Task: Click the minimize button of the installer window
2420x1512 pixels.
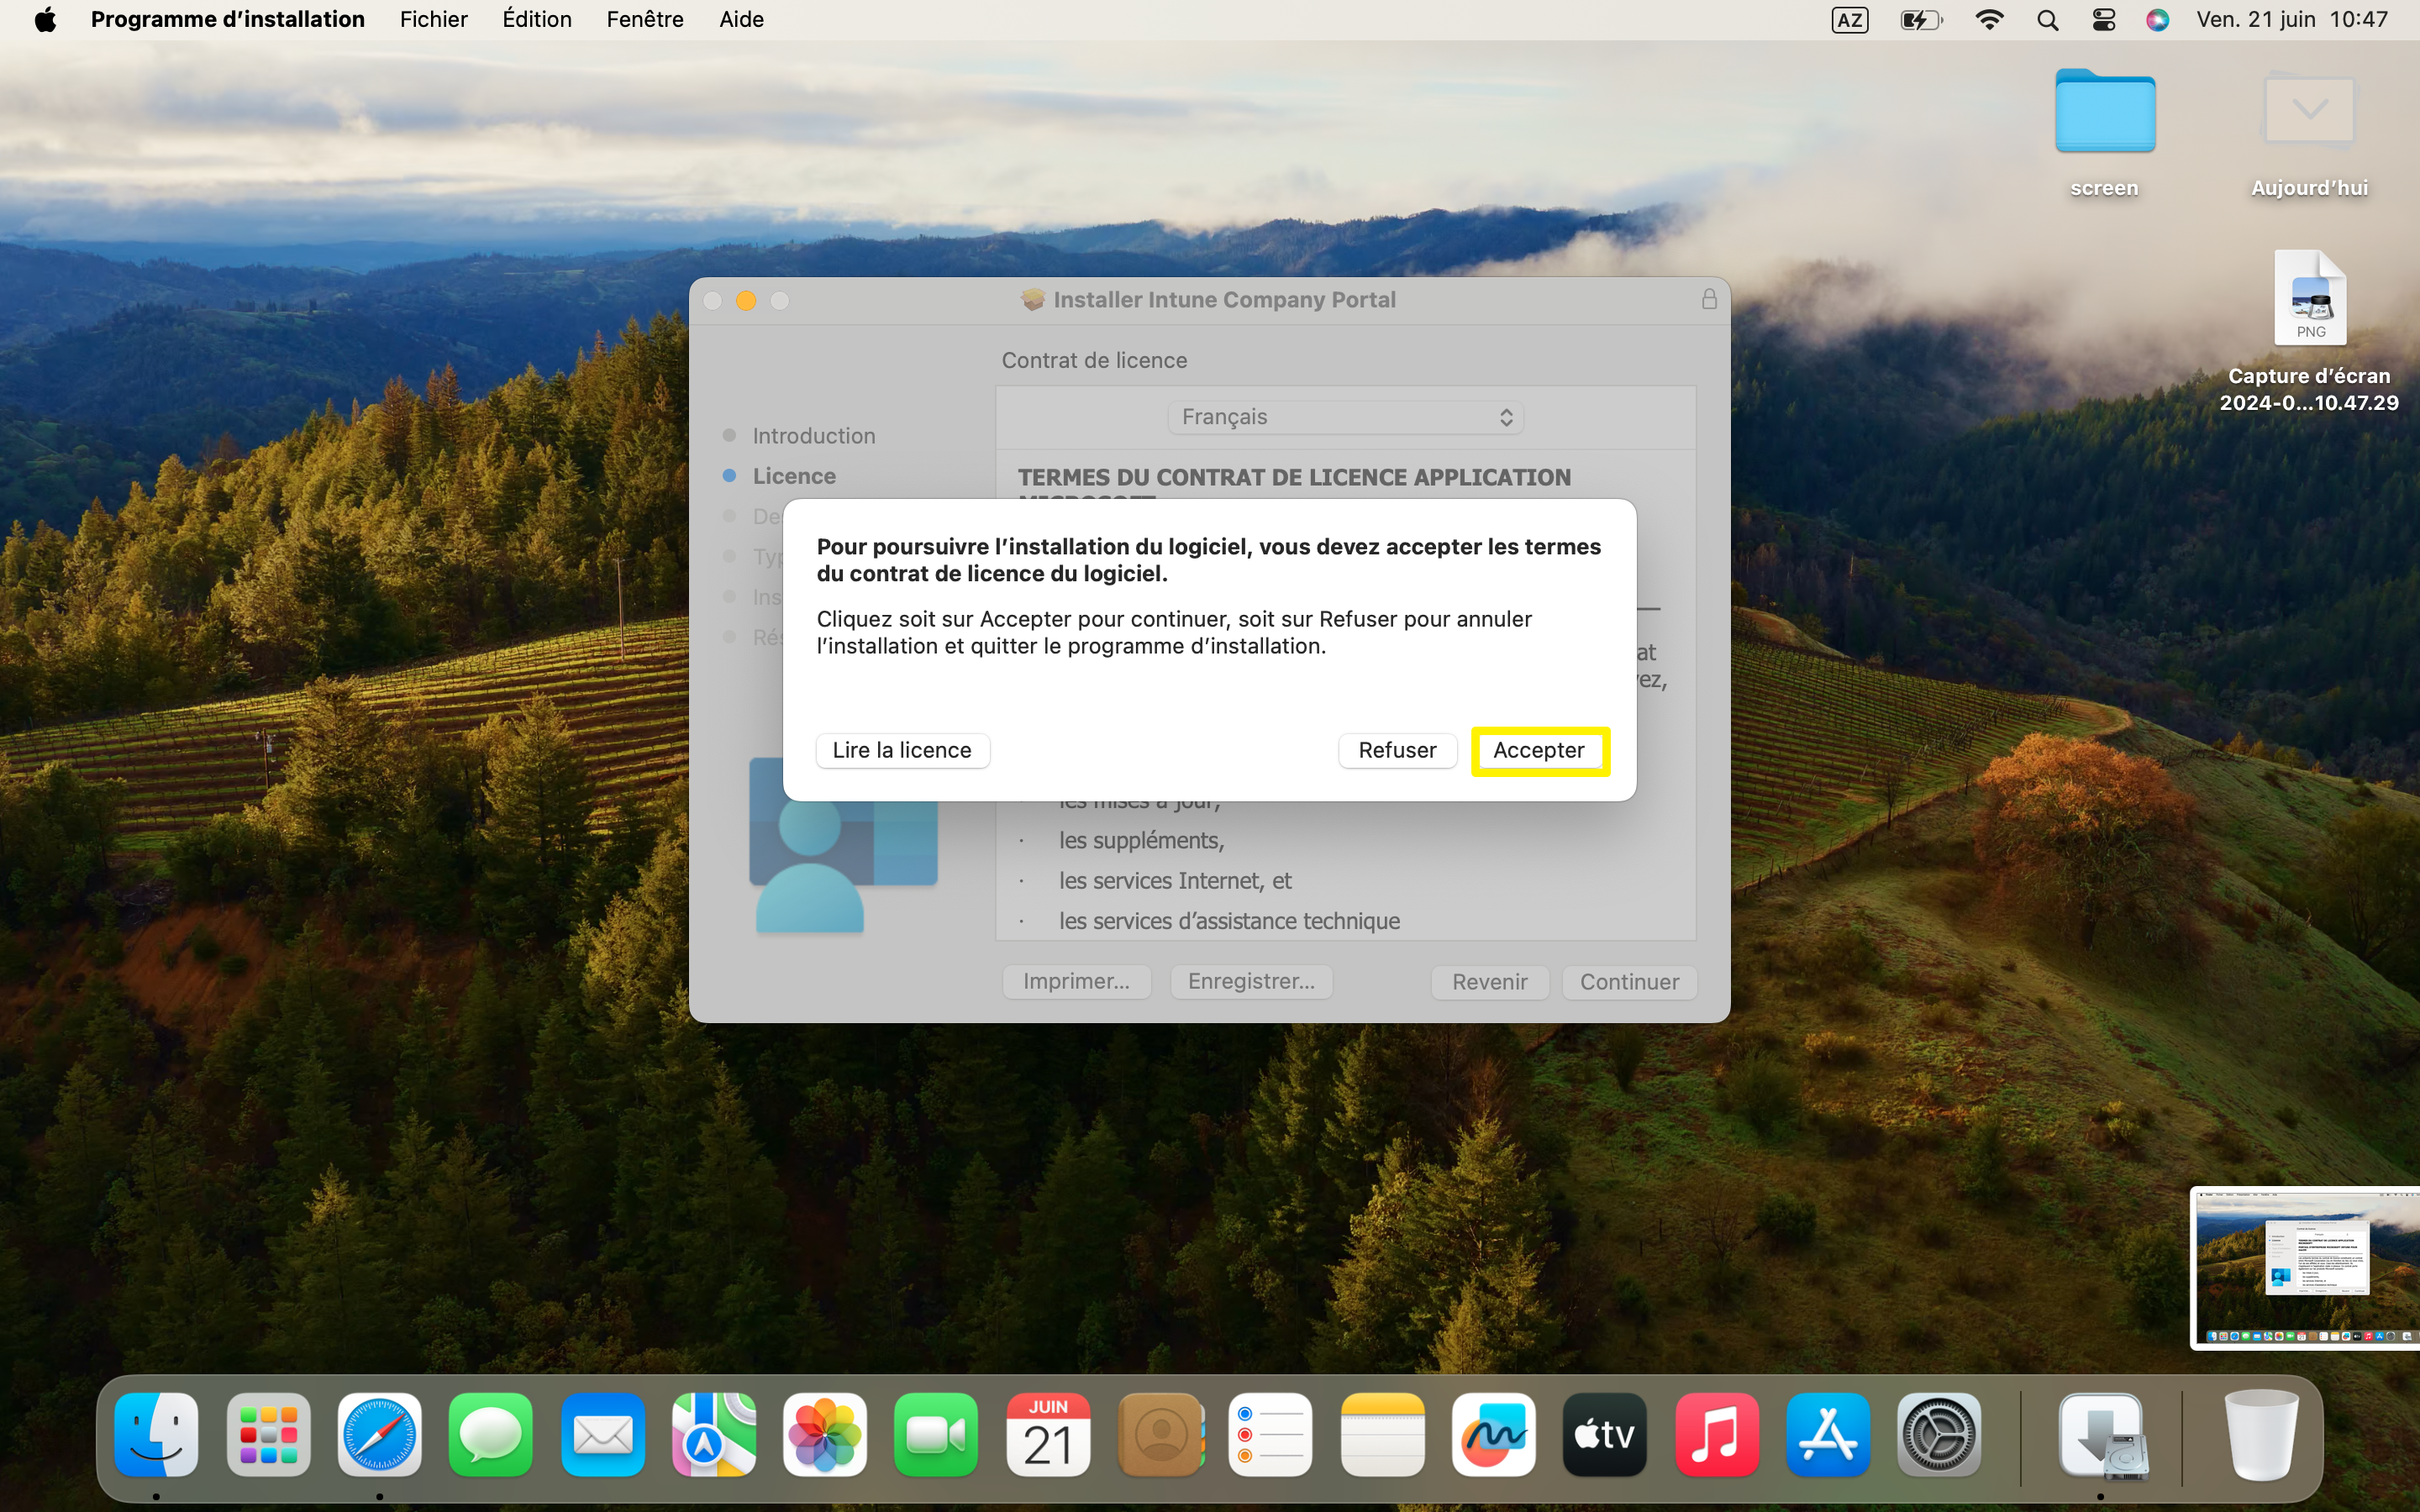Action: pos(746,300)
